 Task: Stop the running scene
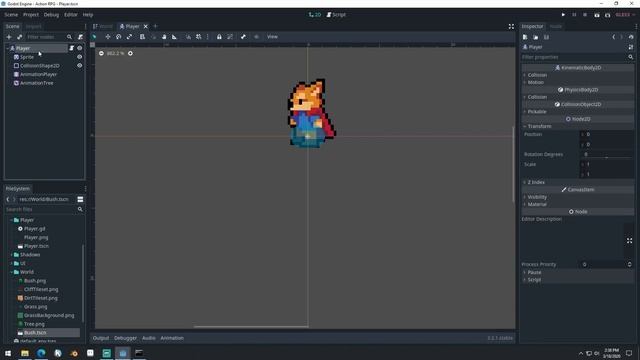[585, 15]
